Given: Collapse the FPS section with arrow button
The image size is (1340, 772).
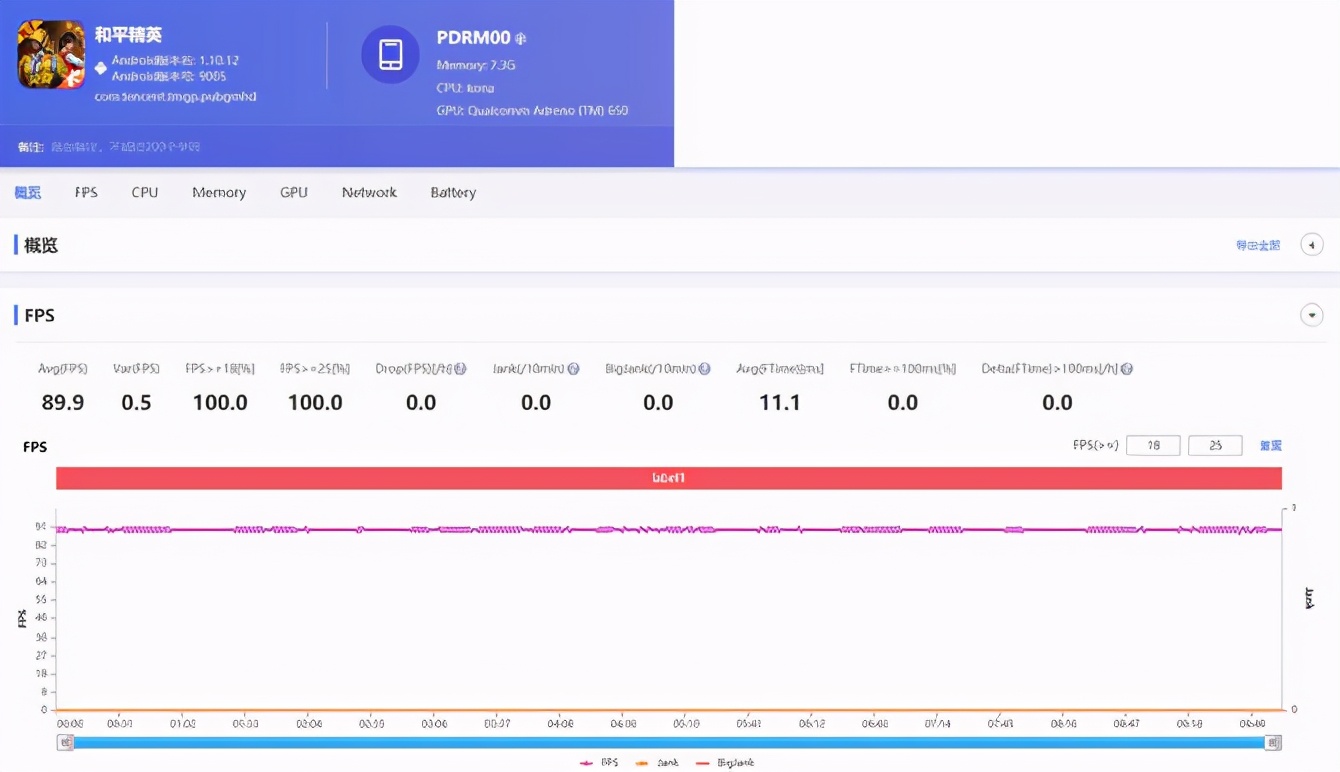Looking at the screenshot, I should tap(1311, 316).
